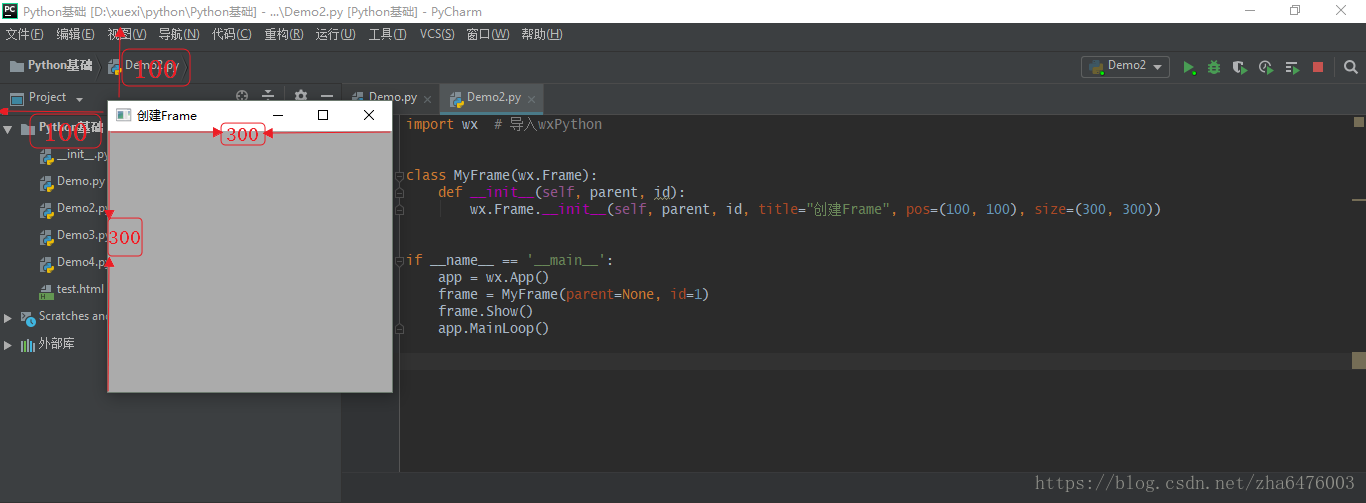Close the Demo.py editor tab
This screenshot has height=503, width=1366.
tap(428, 99)
